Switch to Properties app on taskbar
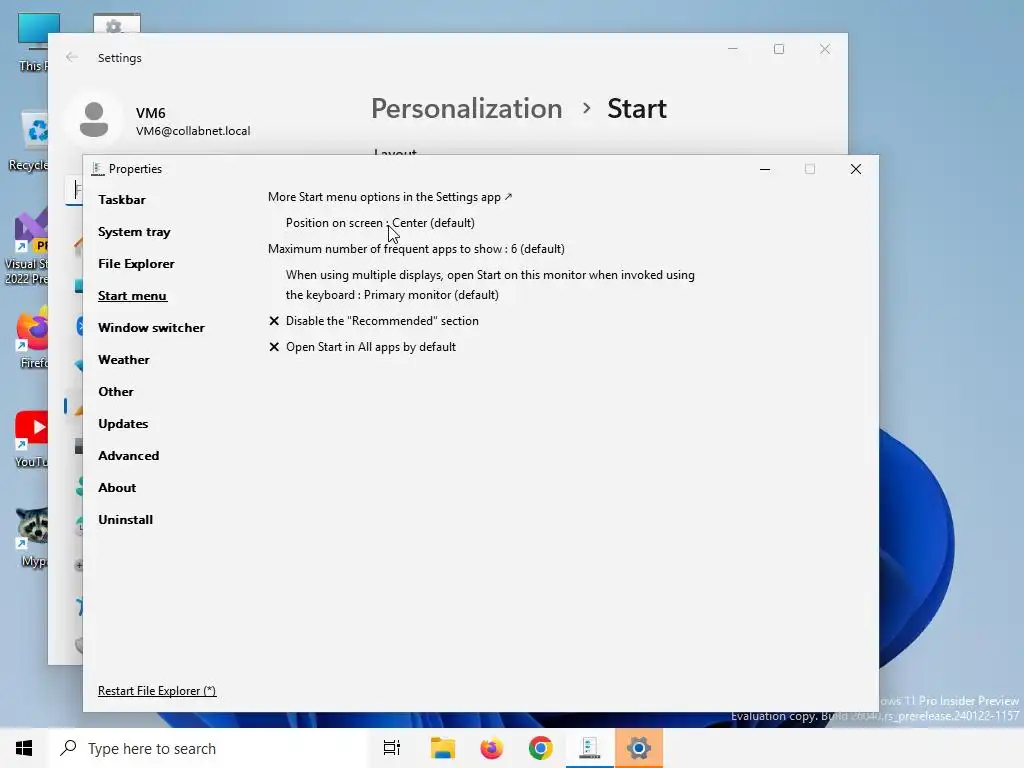 pos(590,748)
